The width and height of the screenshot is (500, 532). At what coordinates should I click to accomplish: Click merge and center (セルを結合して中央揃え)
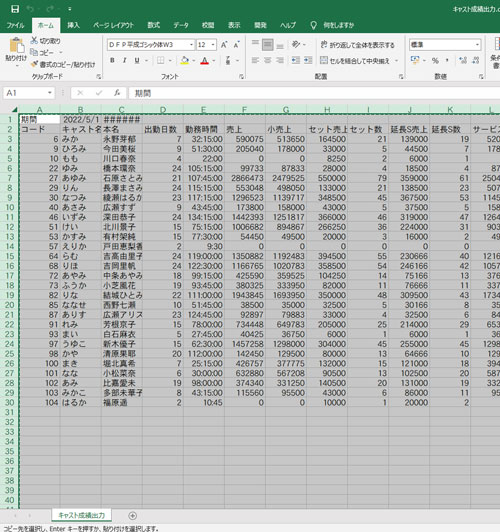point(355,61)
